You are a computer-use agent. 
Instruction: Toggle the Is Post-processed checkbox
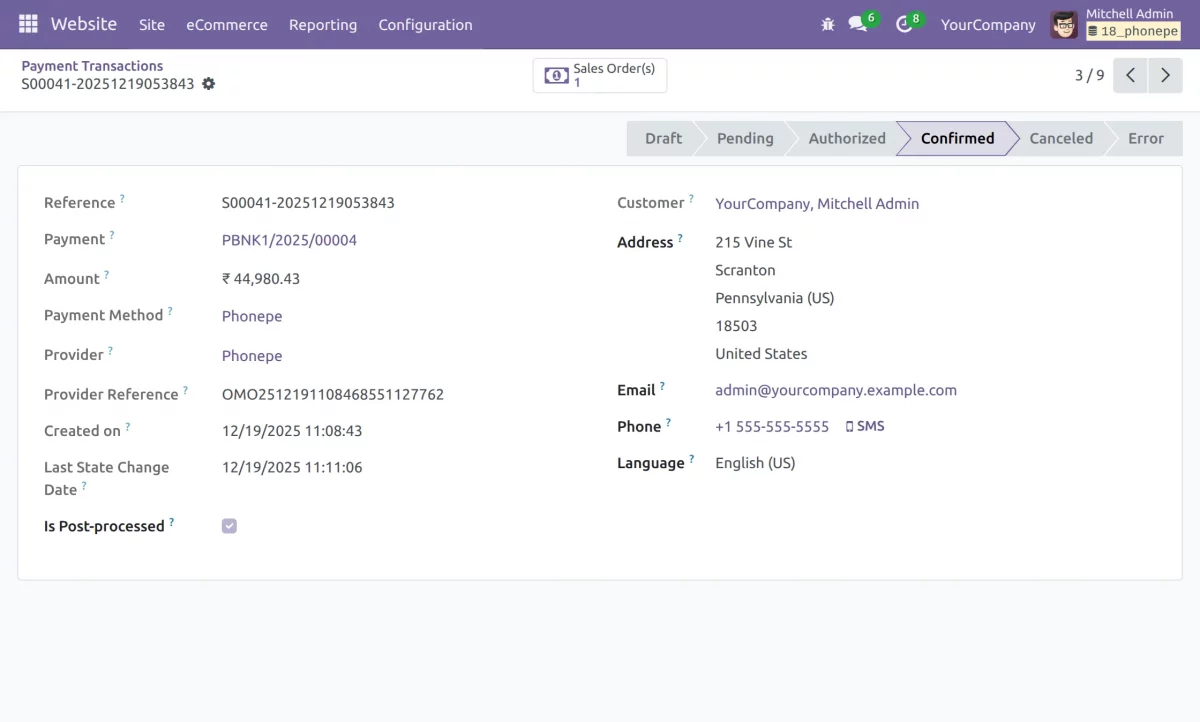click(229, 525)
